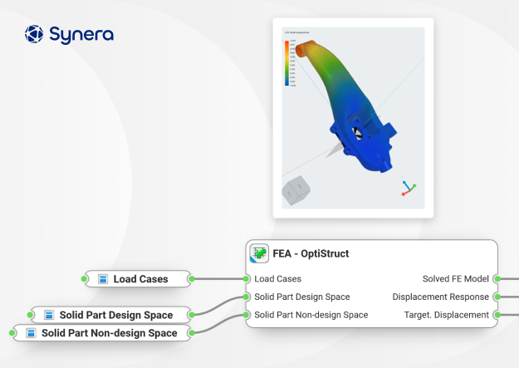The image size is (519, 368).
Task: Click the FEA - OptiStruct node icon
Action: [x=259, y=253]
